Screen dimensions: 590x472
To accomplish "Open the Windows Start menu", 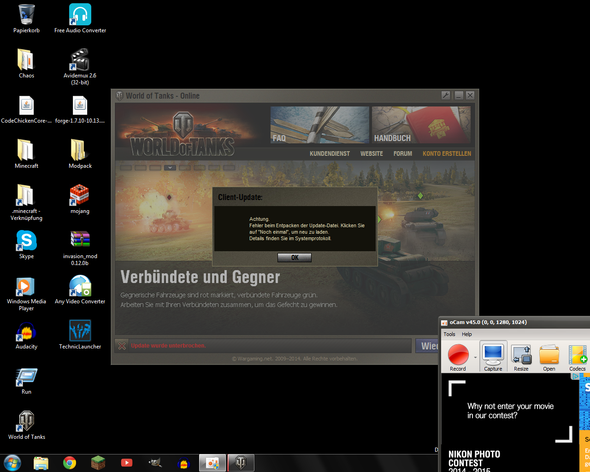I will [12, 463].
